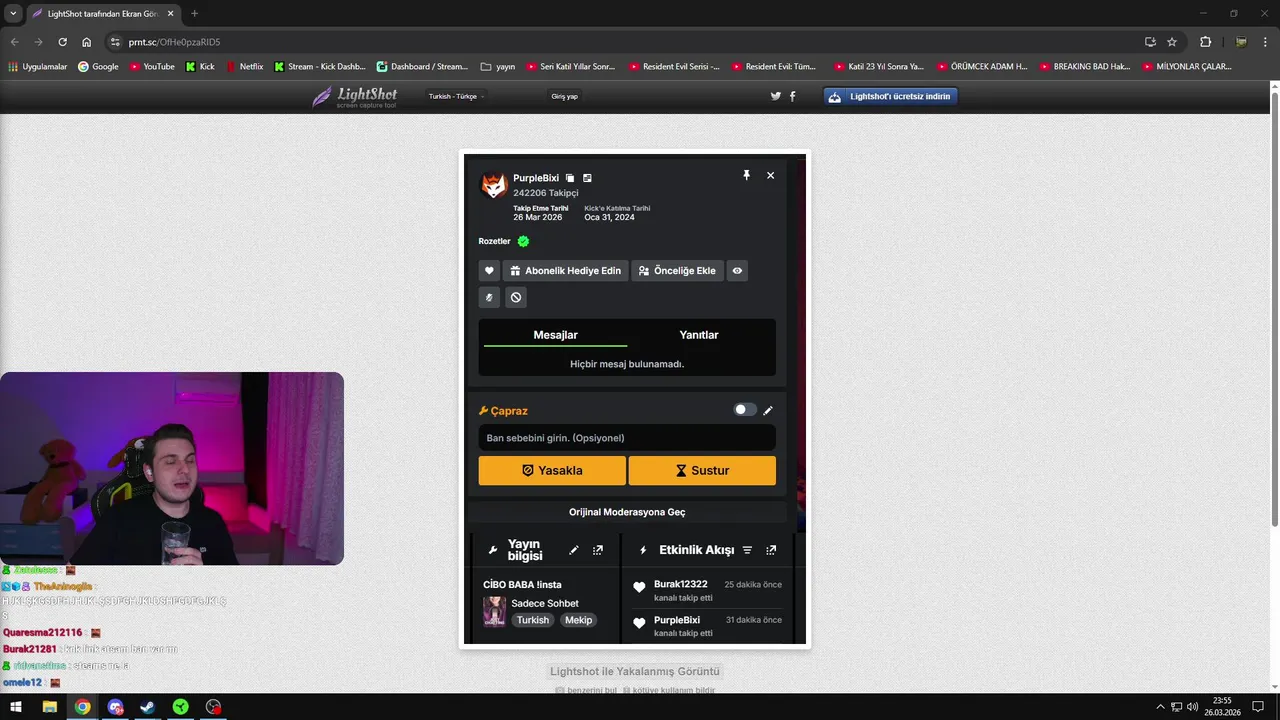Screen dimensions: 1280x720
Task: Click the Giriş yap login link
Action: click(564, 96)
